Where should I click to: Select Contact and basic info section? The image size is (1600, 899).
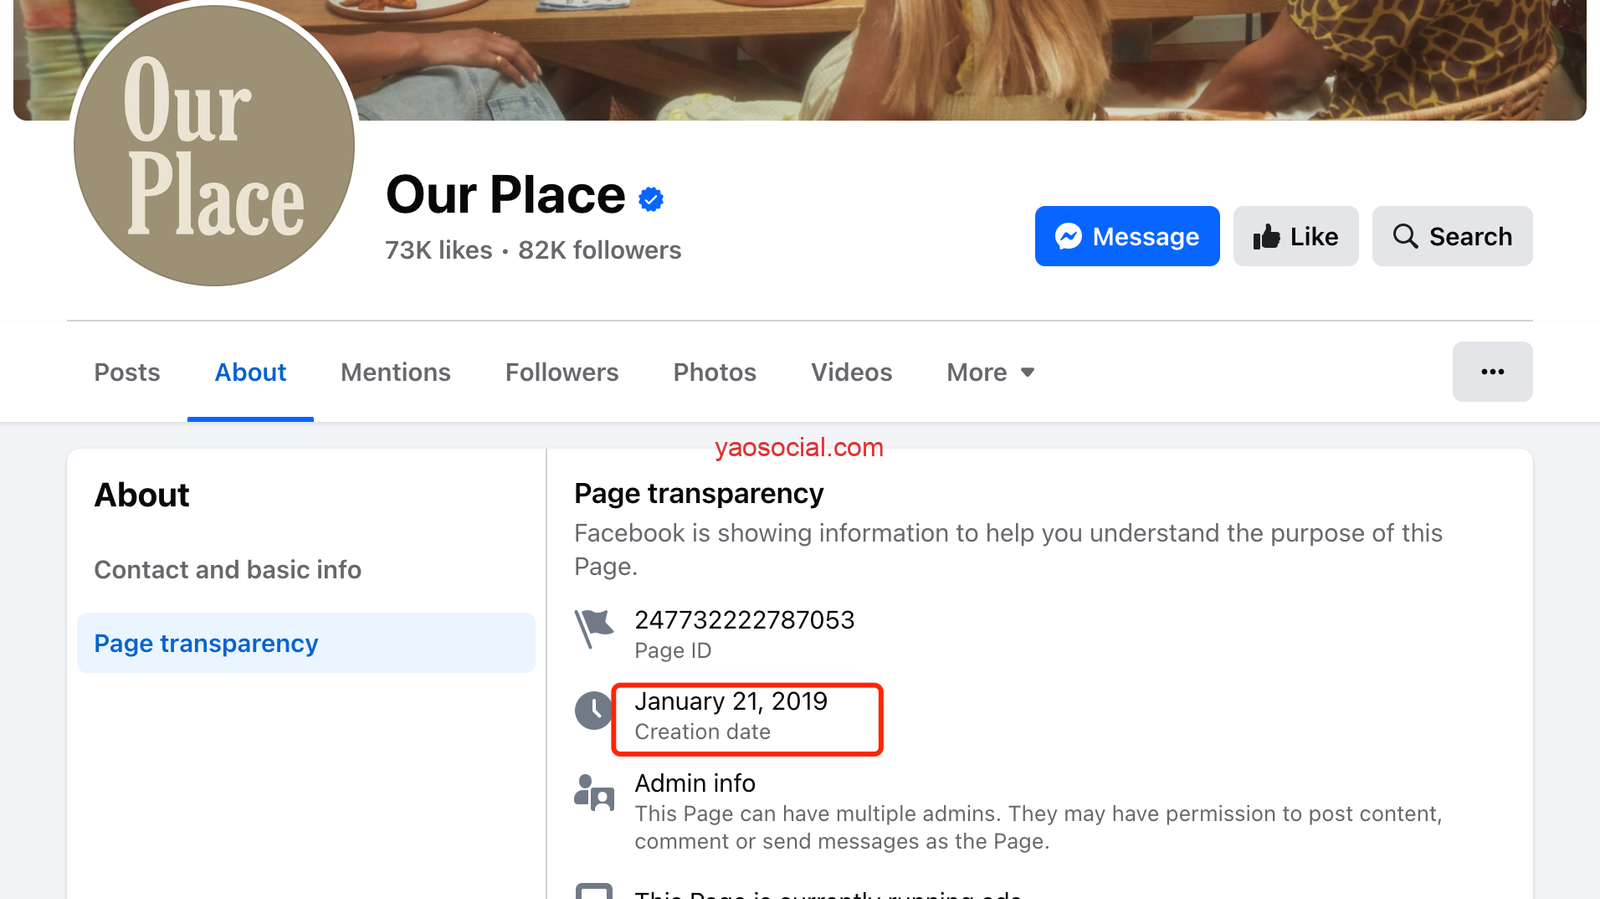228,570
